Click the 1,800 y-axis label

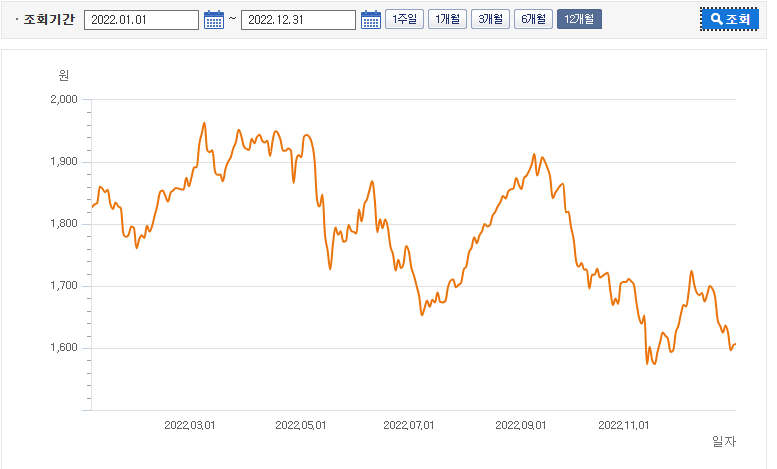click(x=64, y=224)
